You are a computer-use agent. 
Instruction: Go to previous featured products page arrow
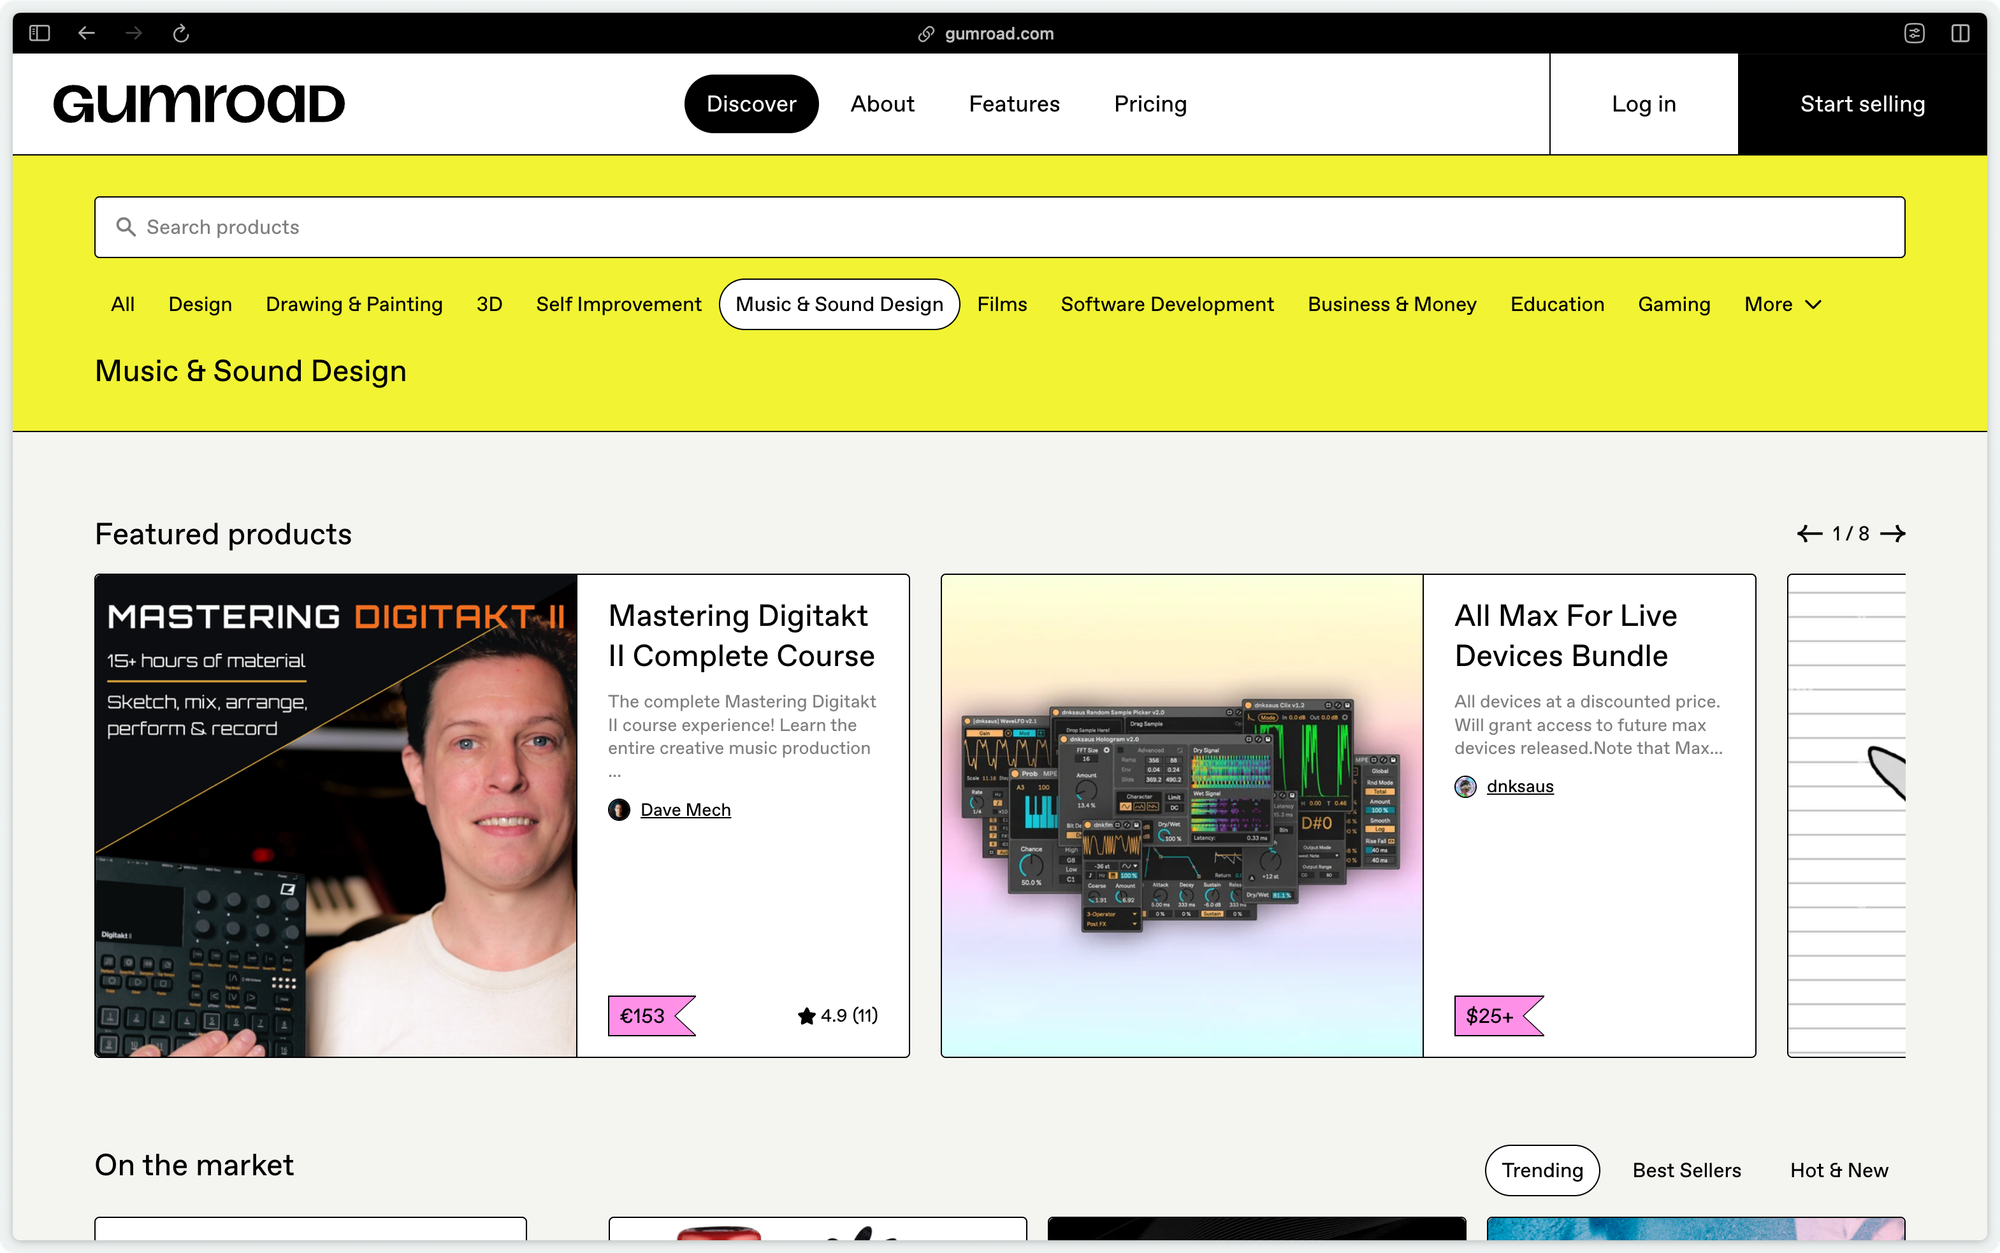click(x=1809, y=534)
